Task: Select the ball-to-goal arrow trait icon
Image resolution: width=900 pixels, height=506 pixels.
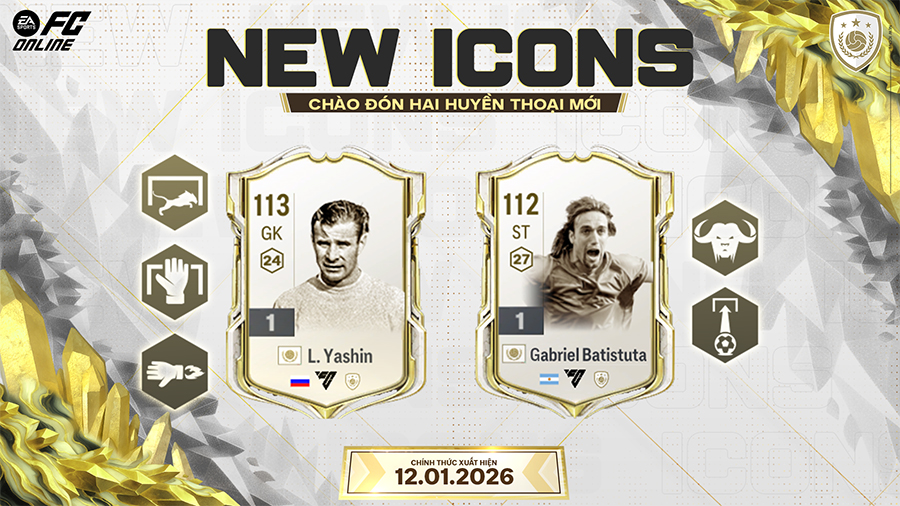Action: pos(725,325)
